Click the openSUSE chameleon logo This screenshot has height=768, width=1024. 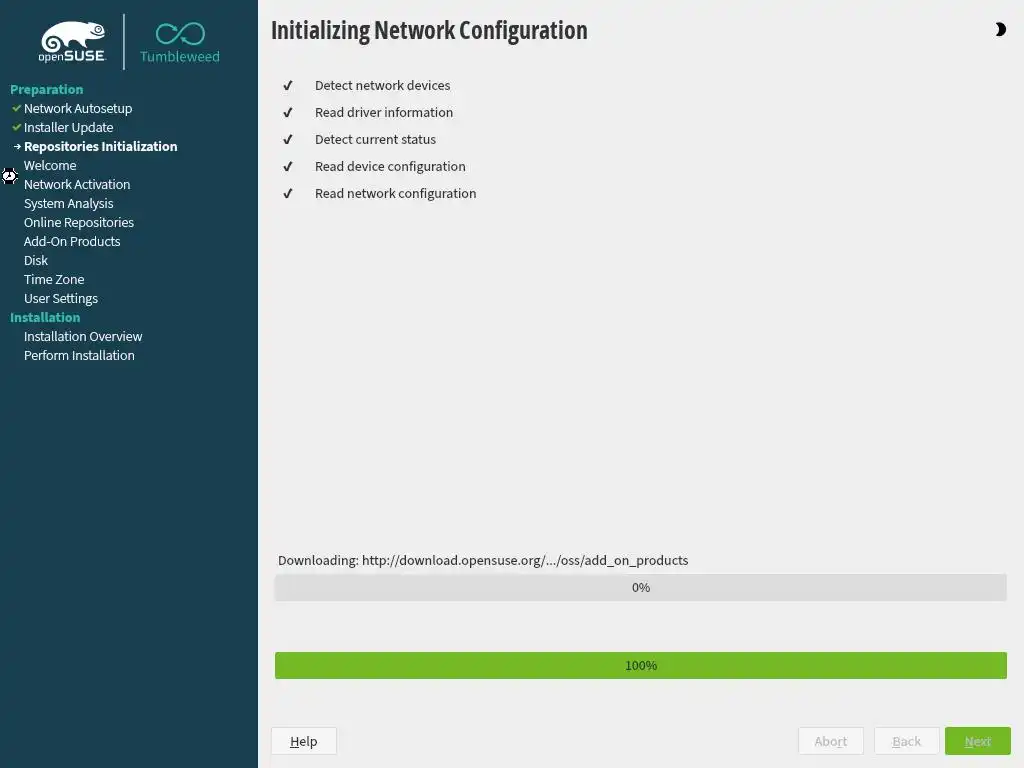pos(72,41)
